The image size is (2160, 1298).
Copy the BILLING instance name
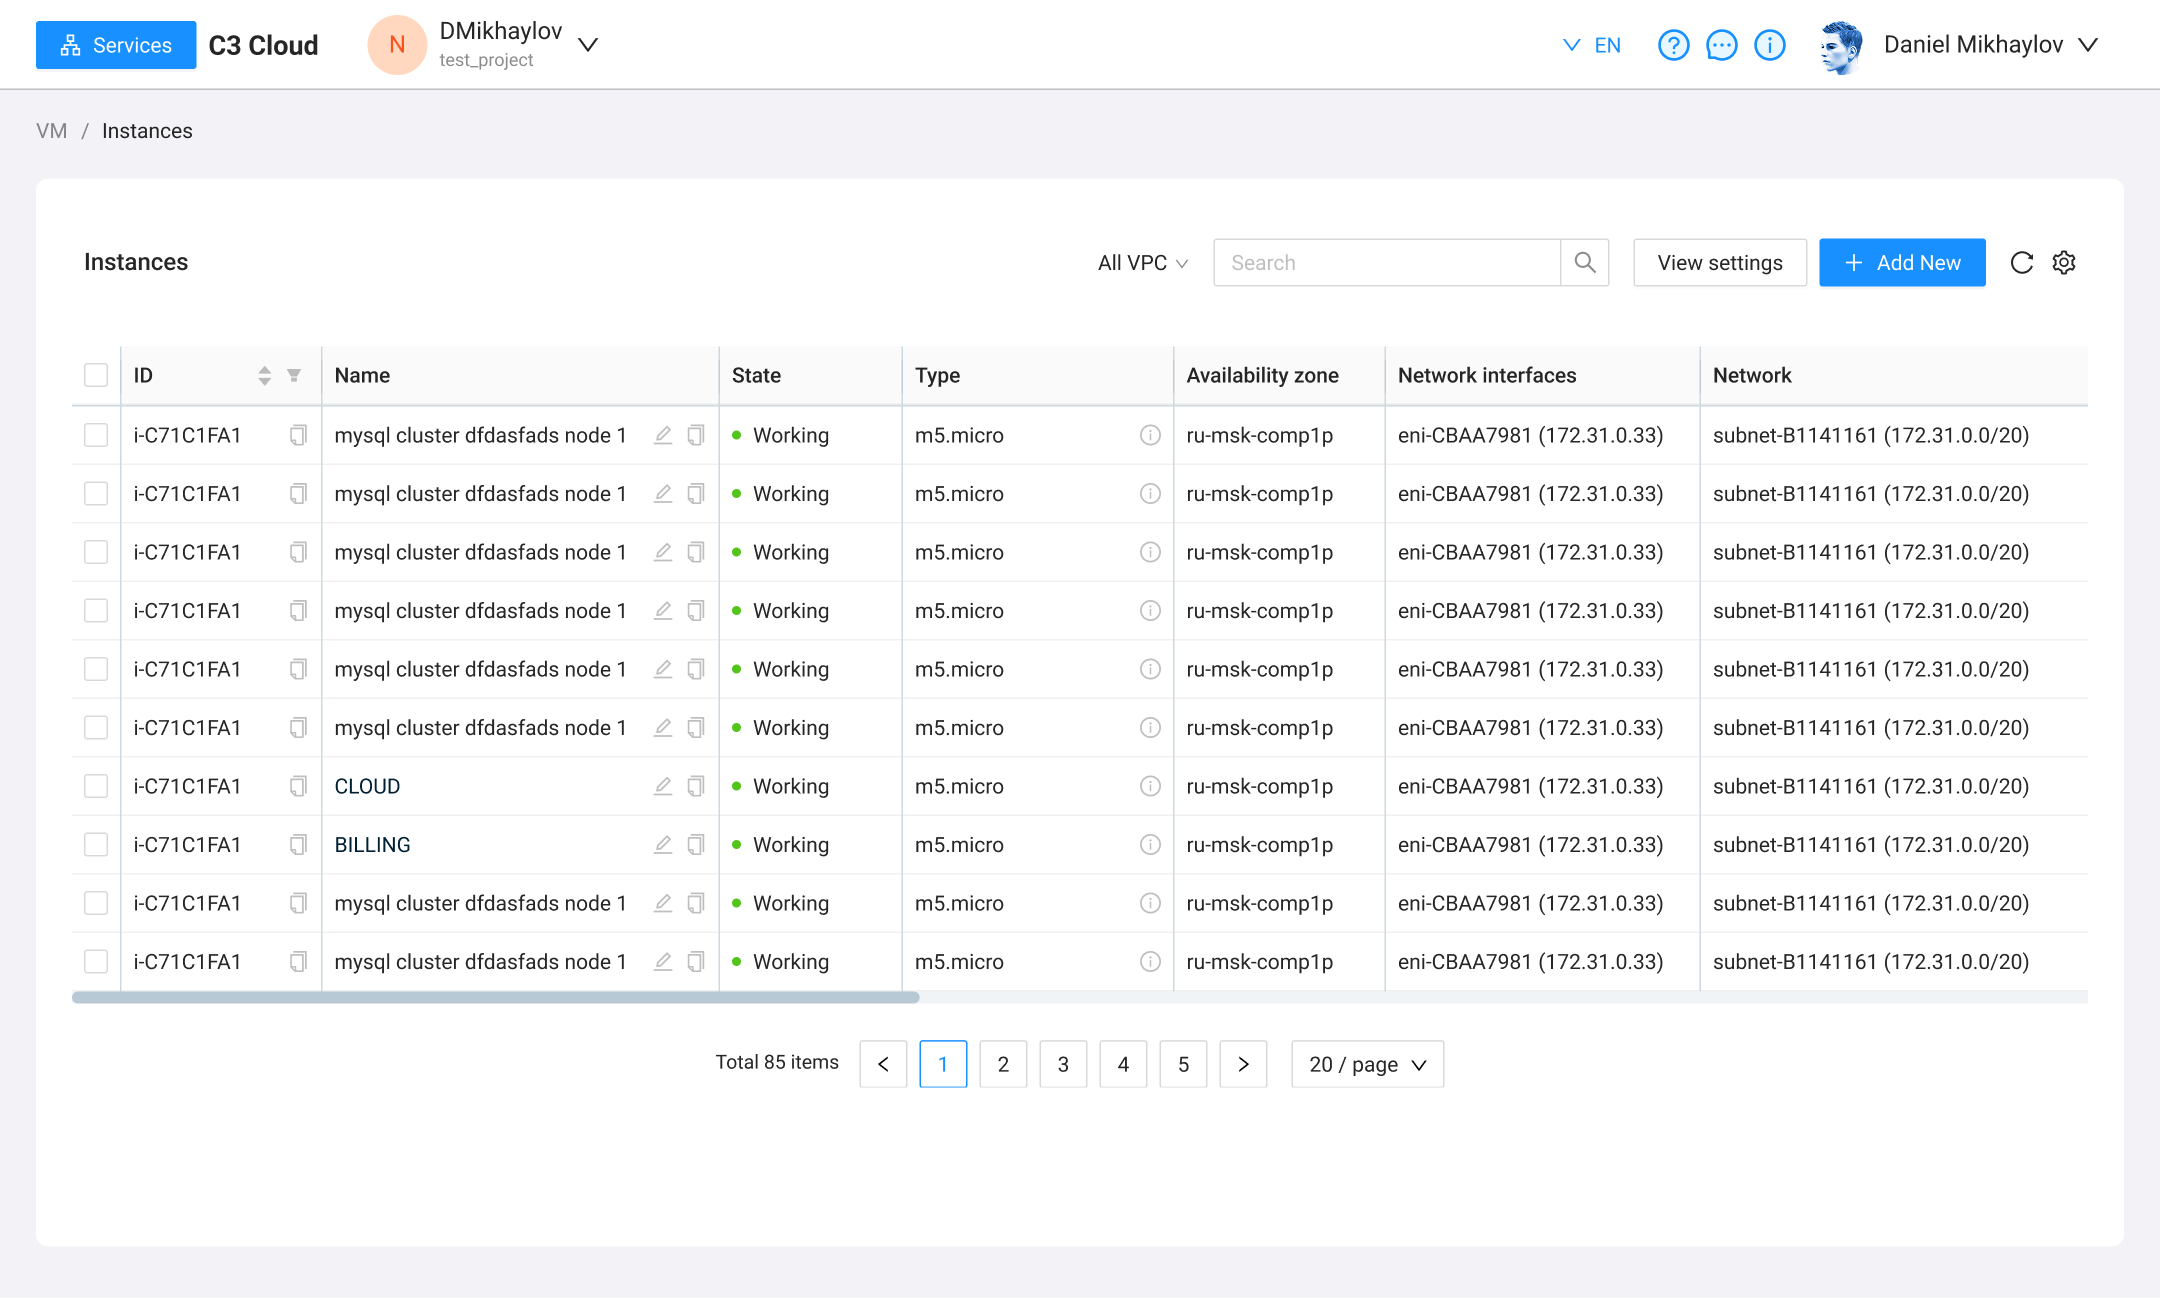pos(696,845)
